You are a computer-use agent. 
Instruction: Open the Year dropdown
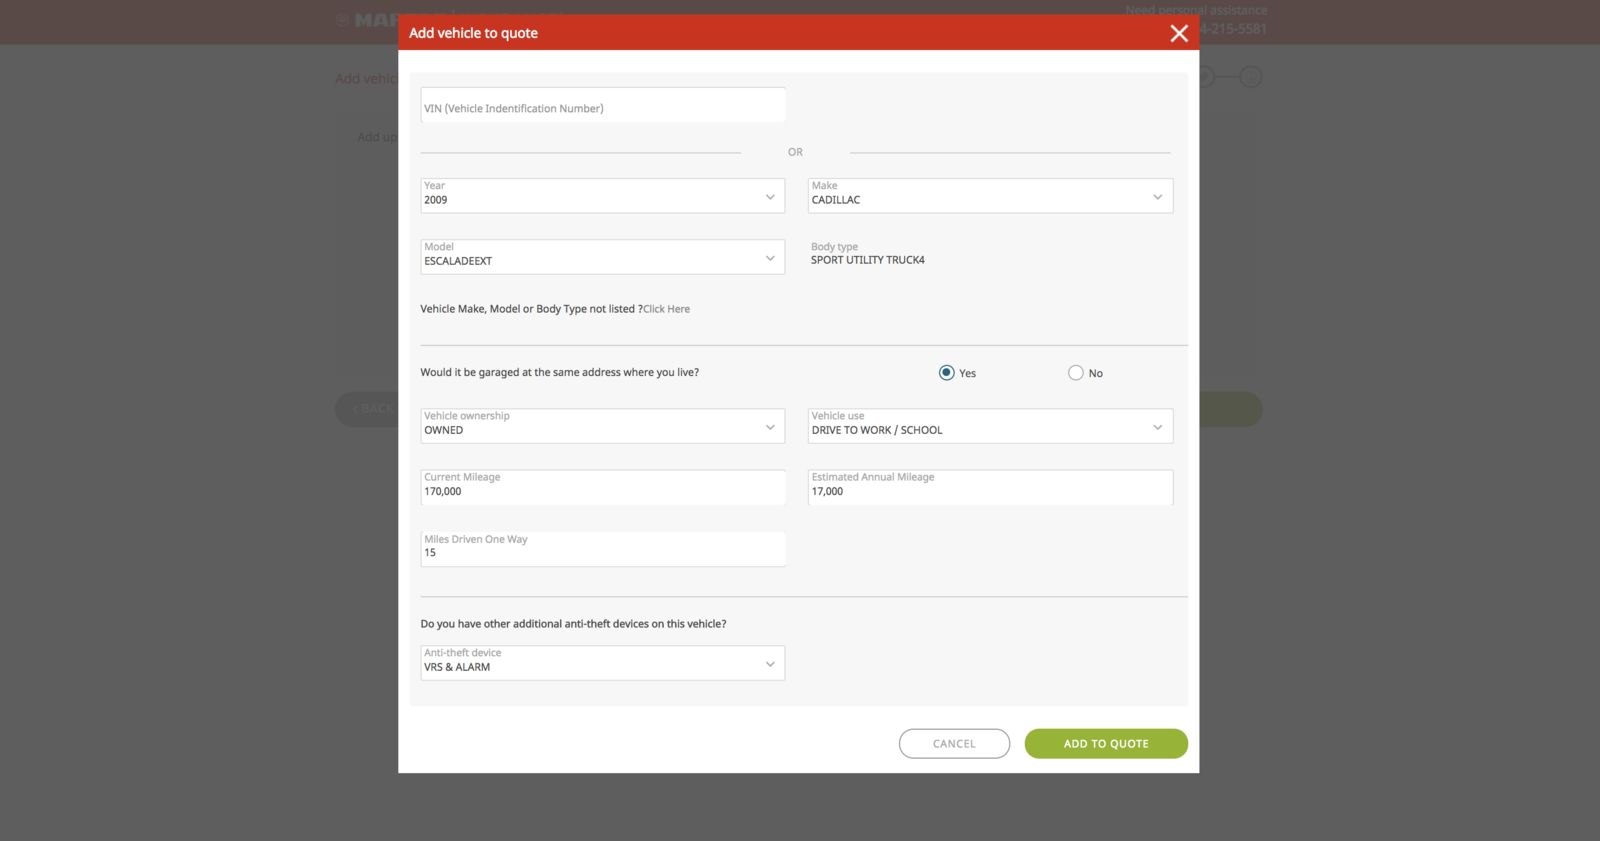(x=603, y=196)
